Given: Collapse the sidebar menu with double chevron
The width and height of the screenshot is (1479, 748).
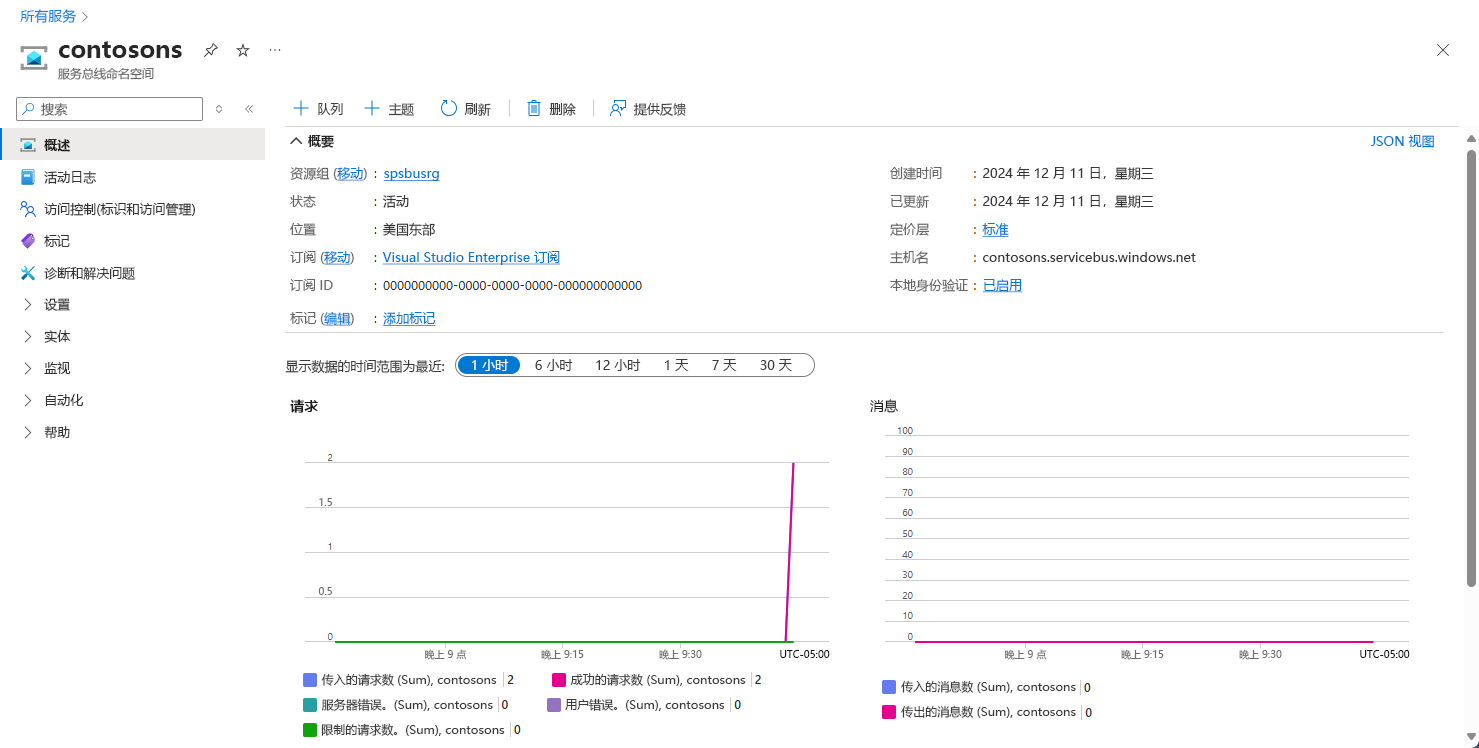Looking at the screenshot, I should pyautogui.click(x=249, y=109).
